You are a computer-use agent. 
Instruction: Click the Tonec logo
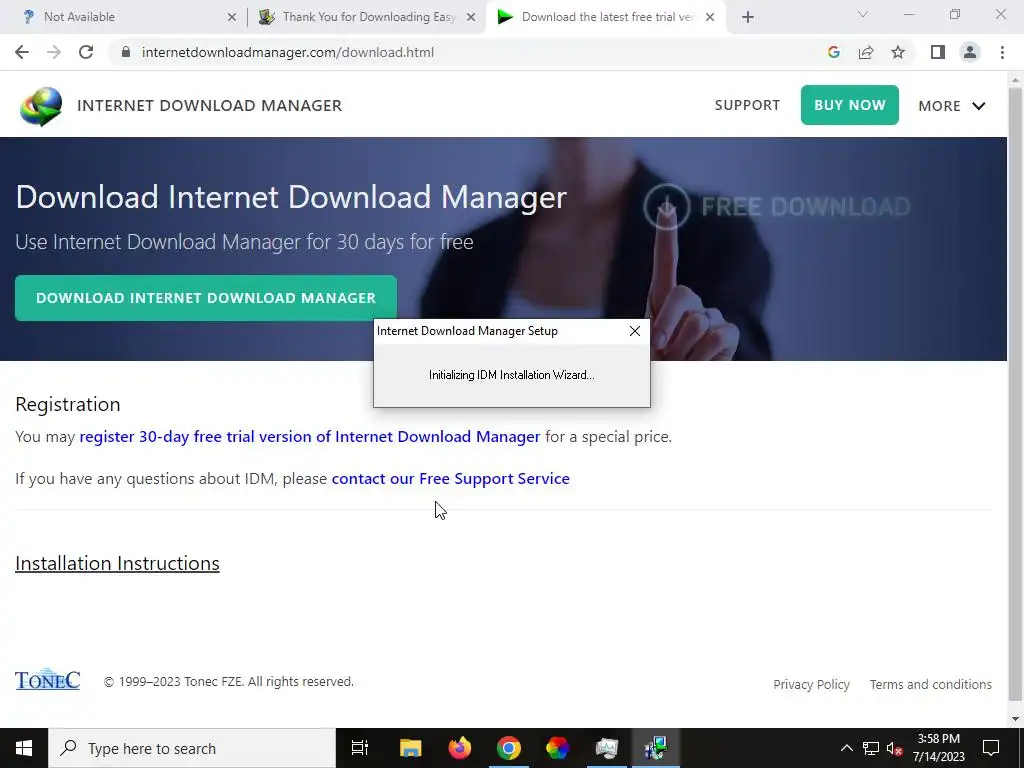pos(47,679)
